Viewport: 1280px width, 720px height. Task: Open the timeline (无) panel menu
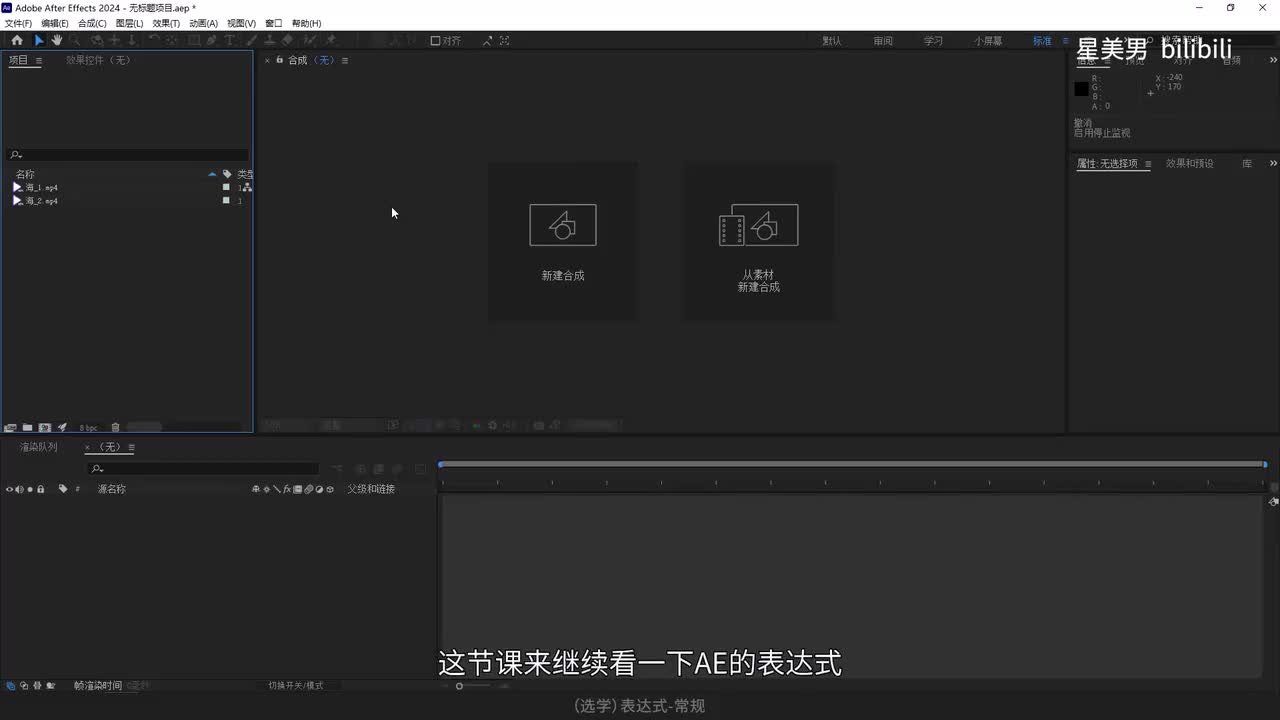point(131,447)
